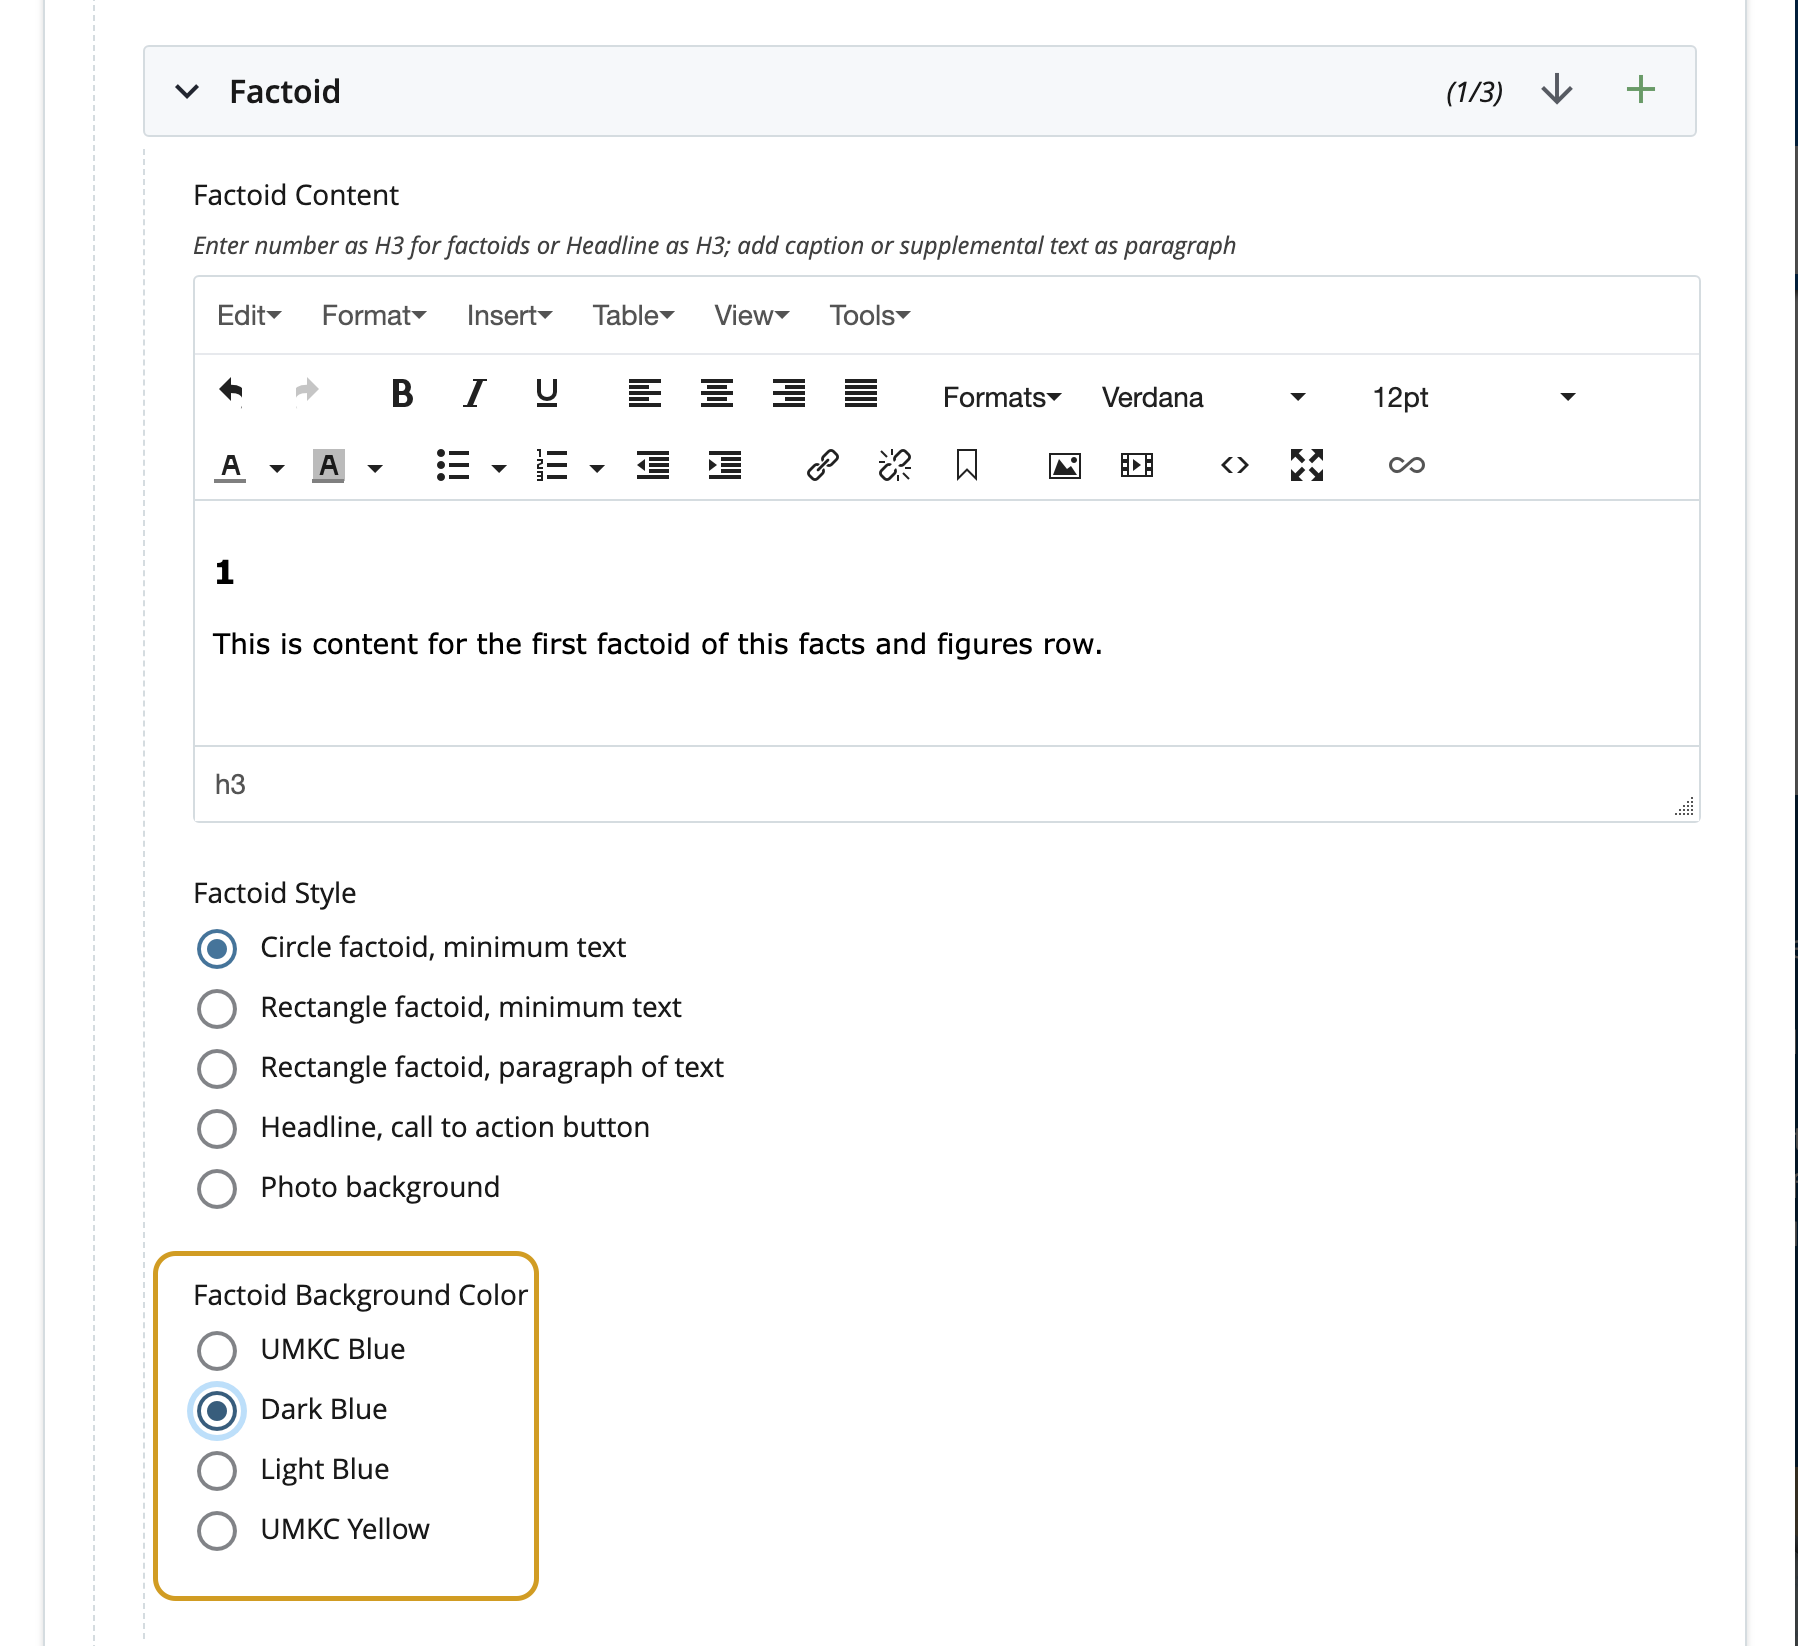The height and width of the screenshot is (1646, 1798).
Task: Open the Insert menu
Action: tap(509, 316)
